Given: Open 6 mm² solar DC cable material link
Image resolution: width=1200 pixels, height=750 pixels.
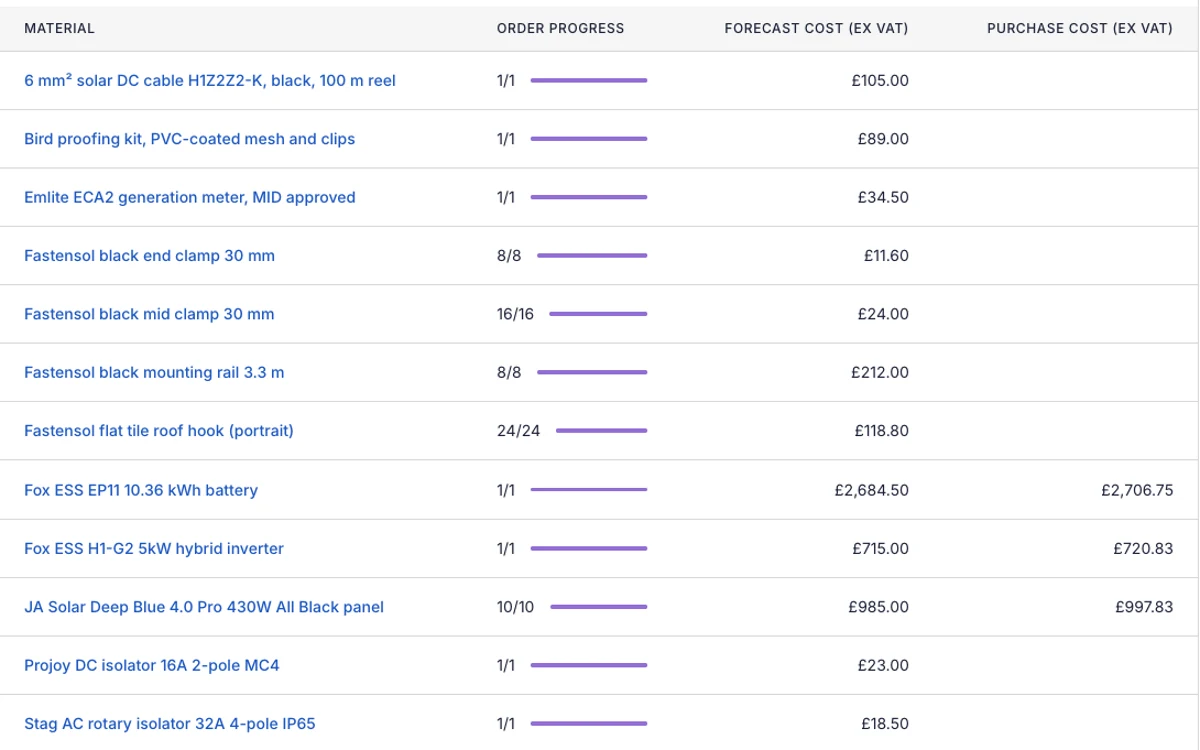Looking at the screenshot, I should pyautogui.click(x=210, y=80).
